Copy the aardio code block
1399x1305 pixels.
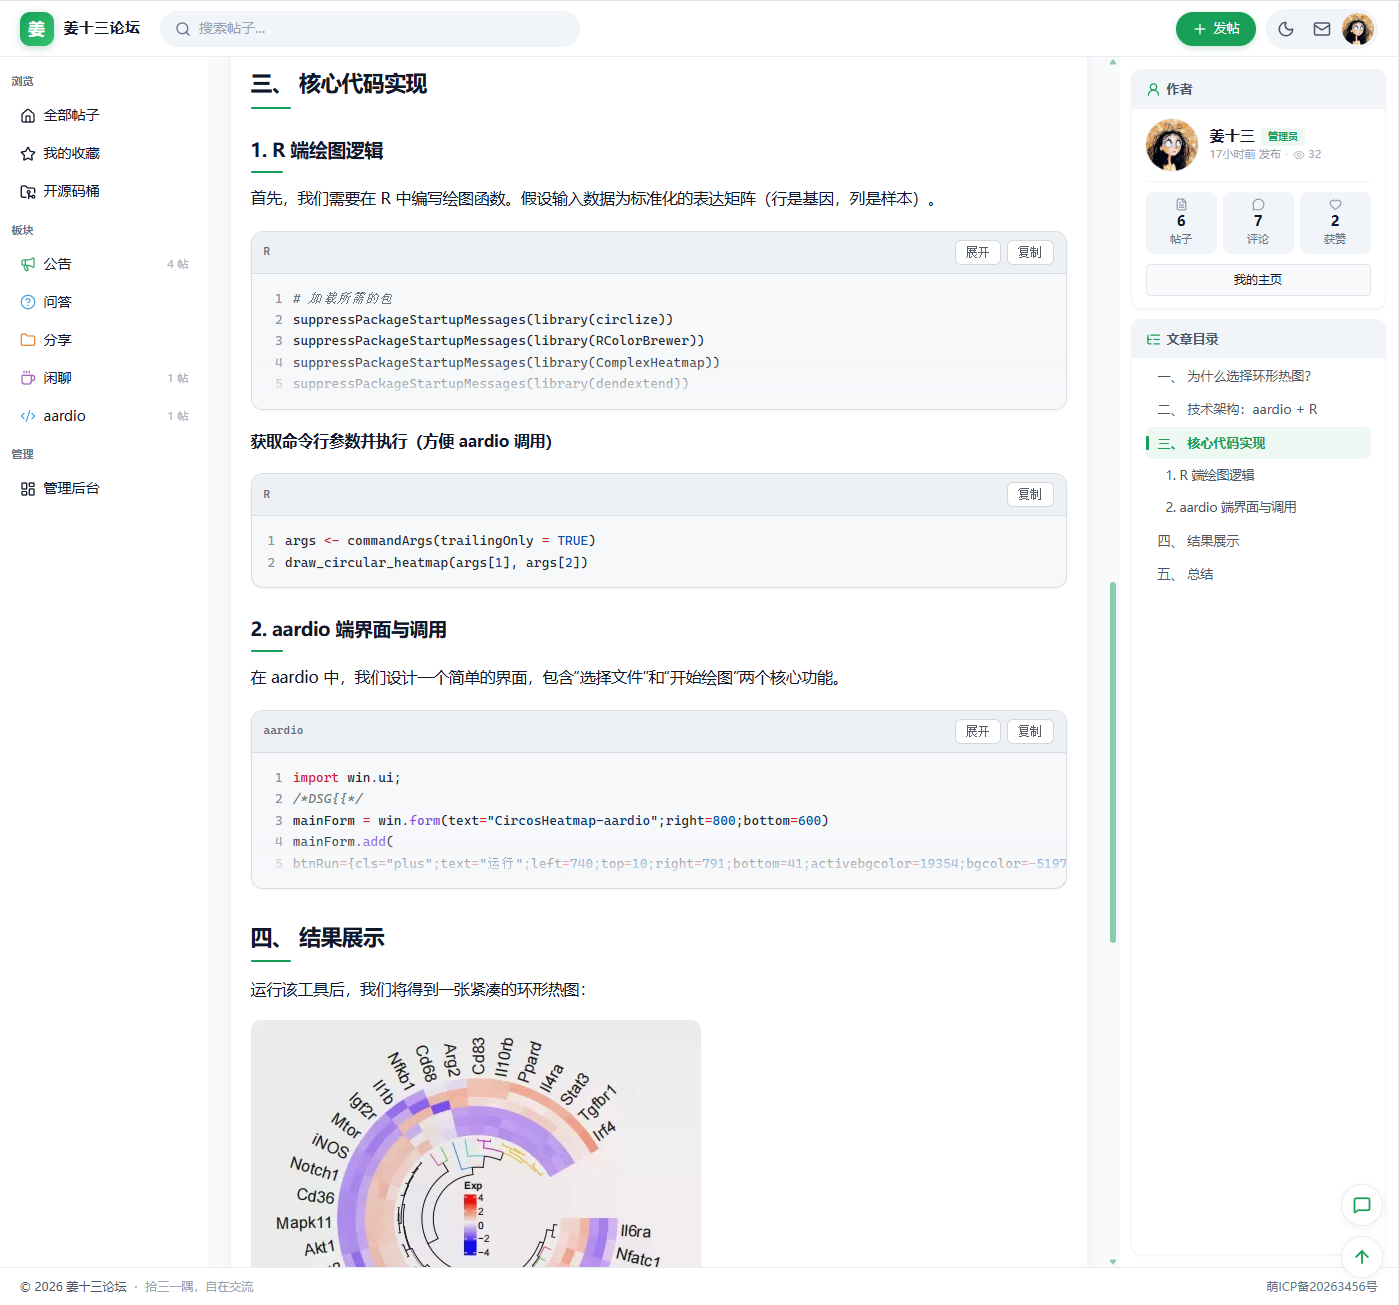coord(1030,731)
